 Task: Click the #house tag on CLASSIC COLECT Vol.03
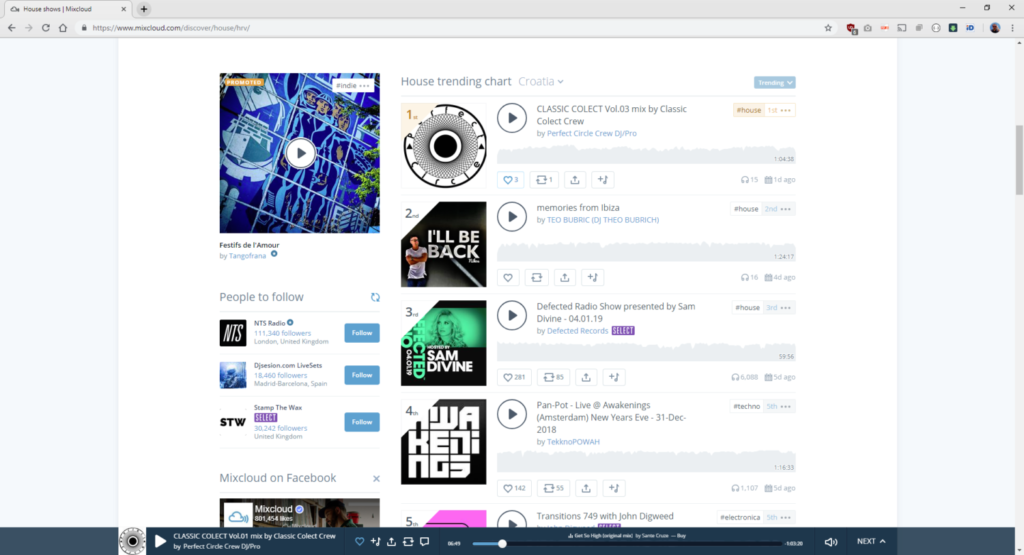pyautogui.click(x=748, y=110)
